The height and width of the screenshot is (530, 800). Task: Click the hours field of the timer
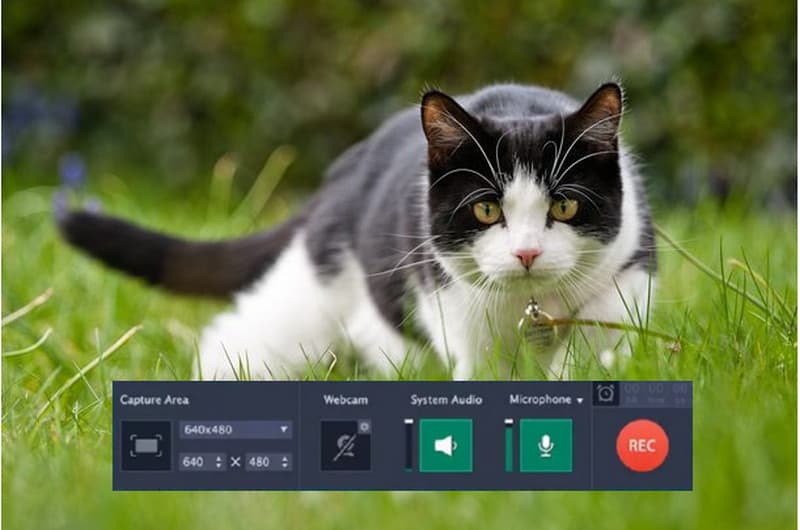(630, 393)
